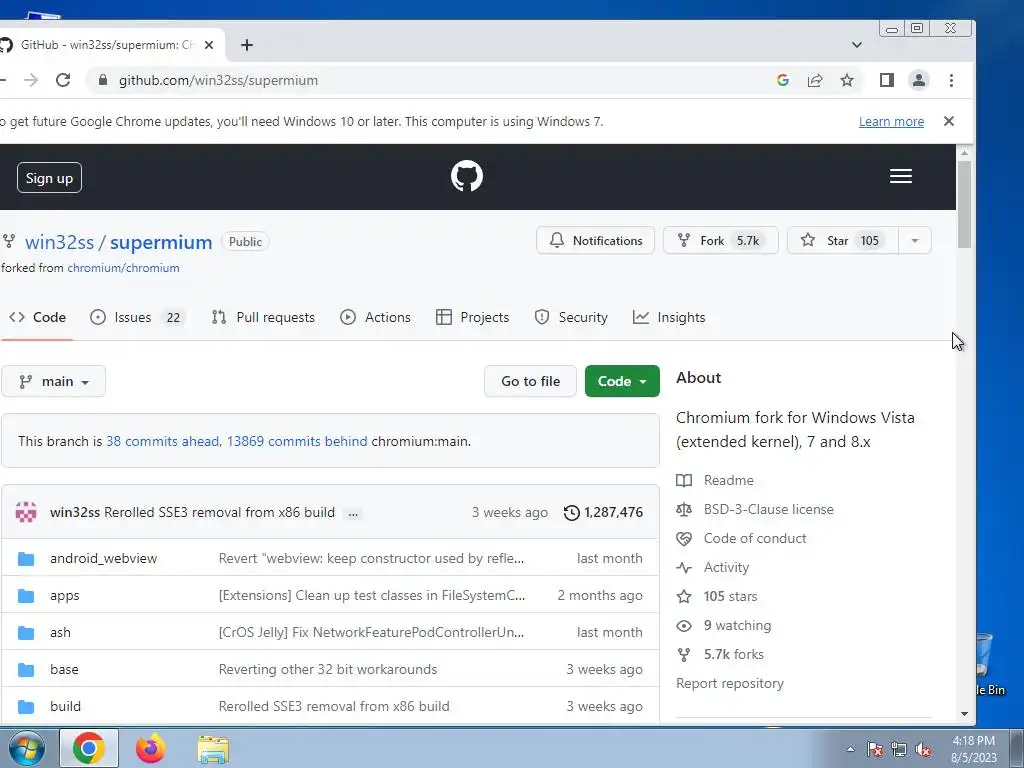Image resolution: width=1024 pixels, height=768 pixels.
Task: Click scrollbar down arrow
Action: (965, 714)
